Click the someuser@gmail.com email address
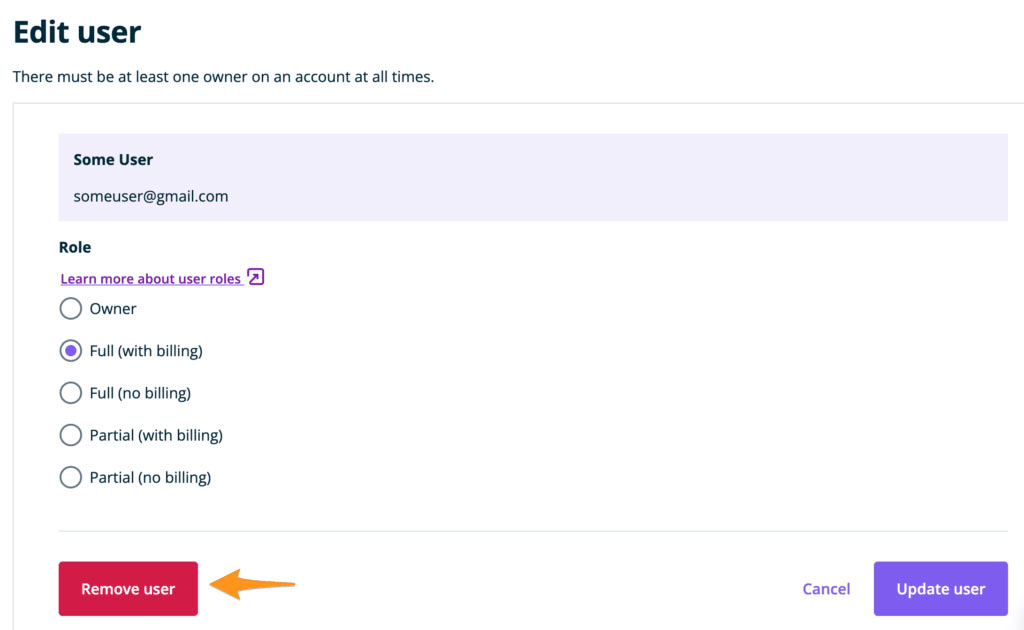This screenshot has width=1024, height=630. pyautogui.click(x=151, y=197)
